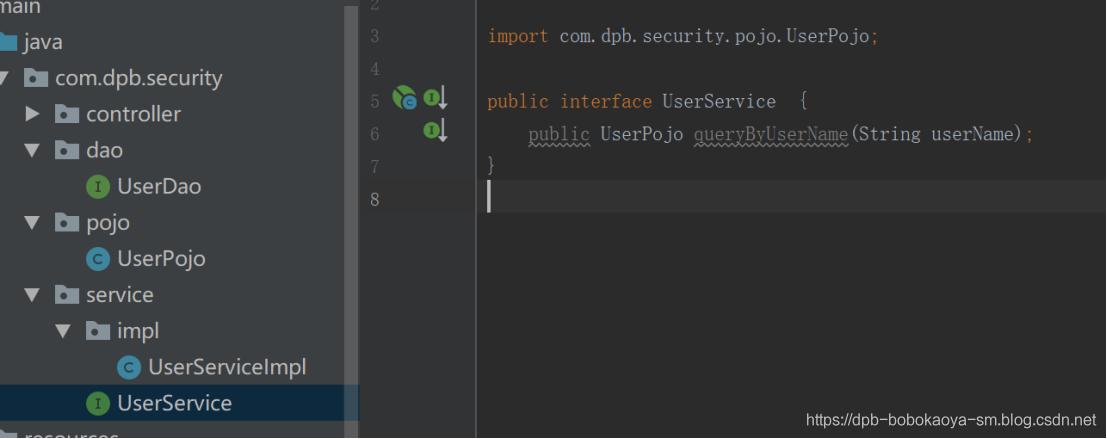Expand the controller package
The width and height of the screenshot is (1107, 439).
pos(32,113)
